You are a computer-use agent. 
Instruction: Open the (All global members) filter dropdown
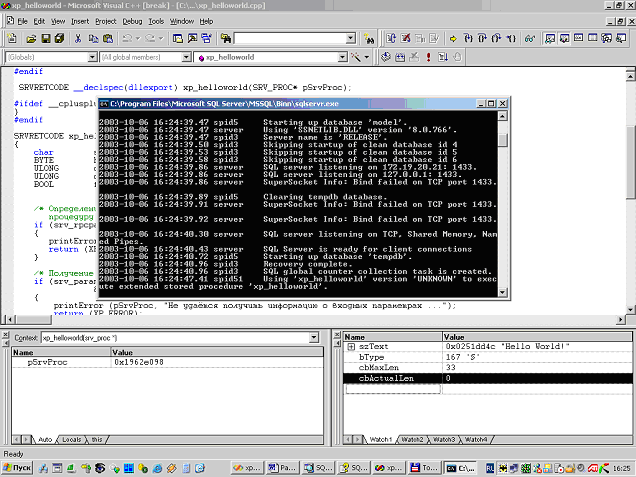[x=187, y=57]
